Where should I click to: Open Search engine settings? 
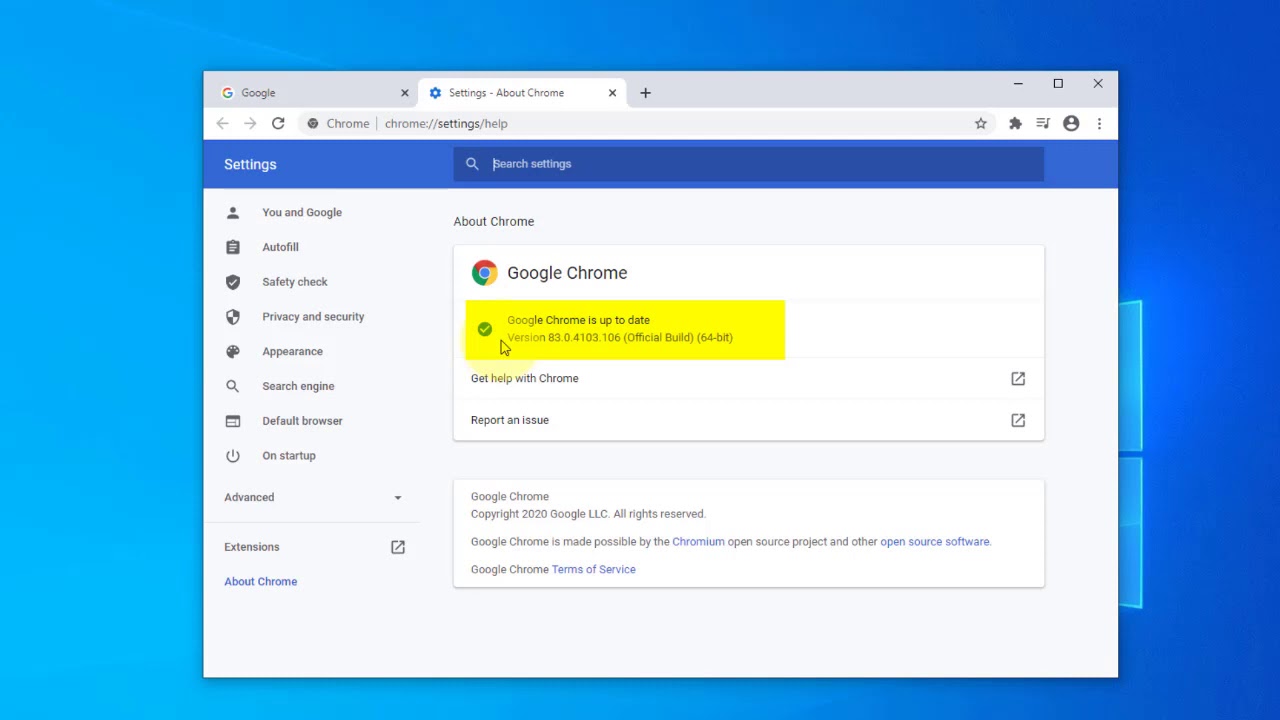298,386
